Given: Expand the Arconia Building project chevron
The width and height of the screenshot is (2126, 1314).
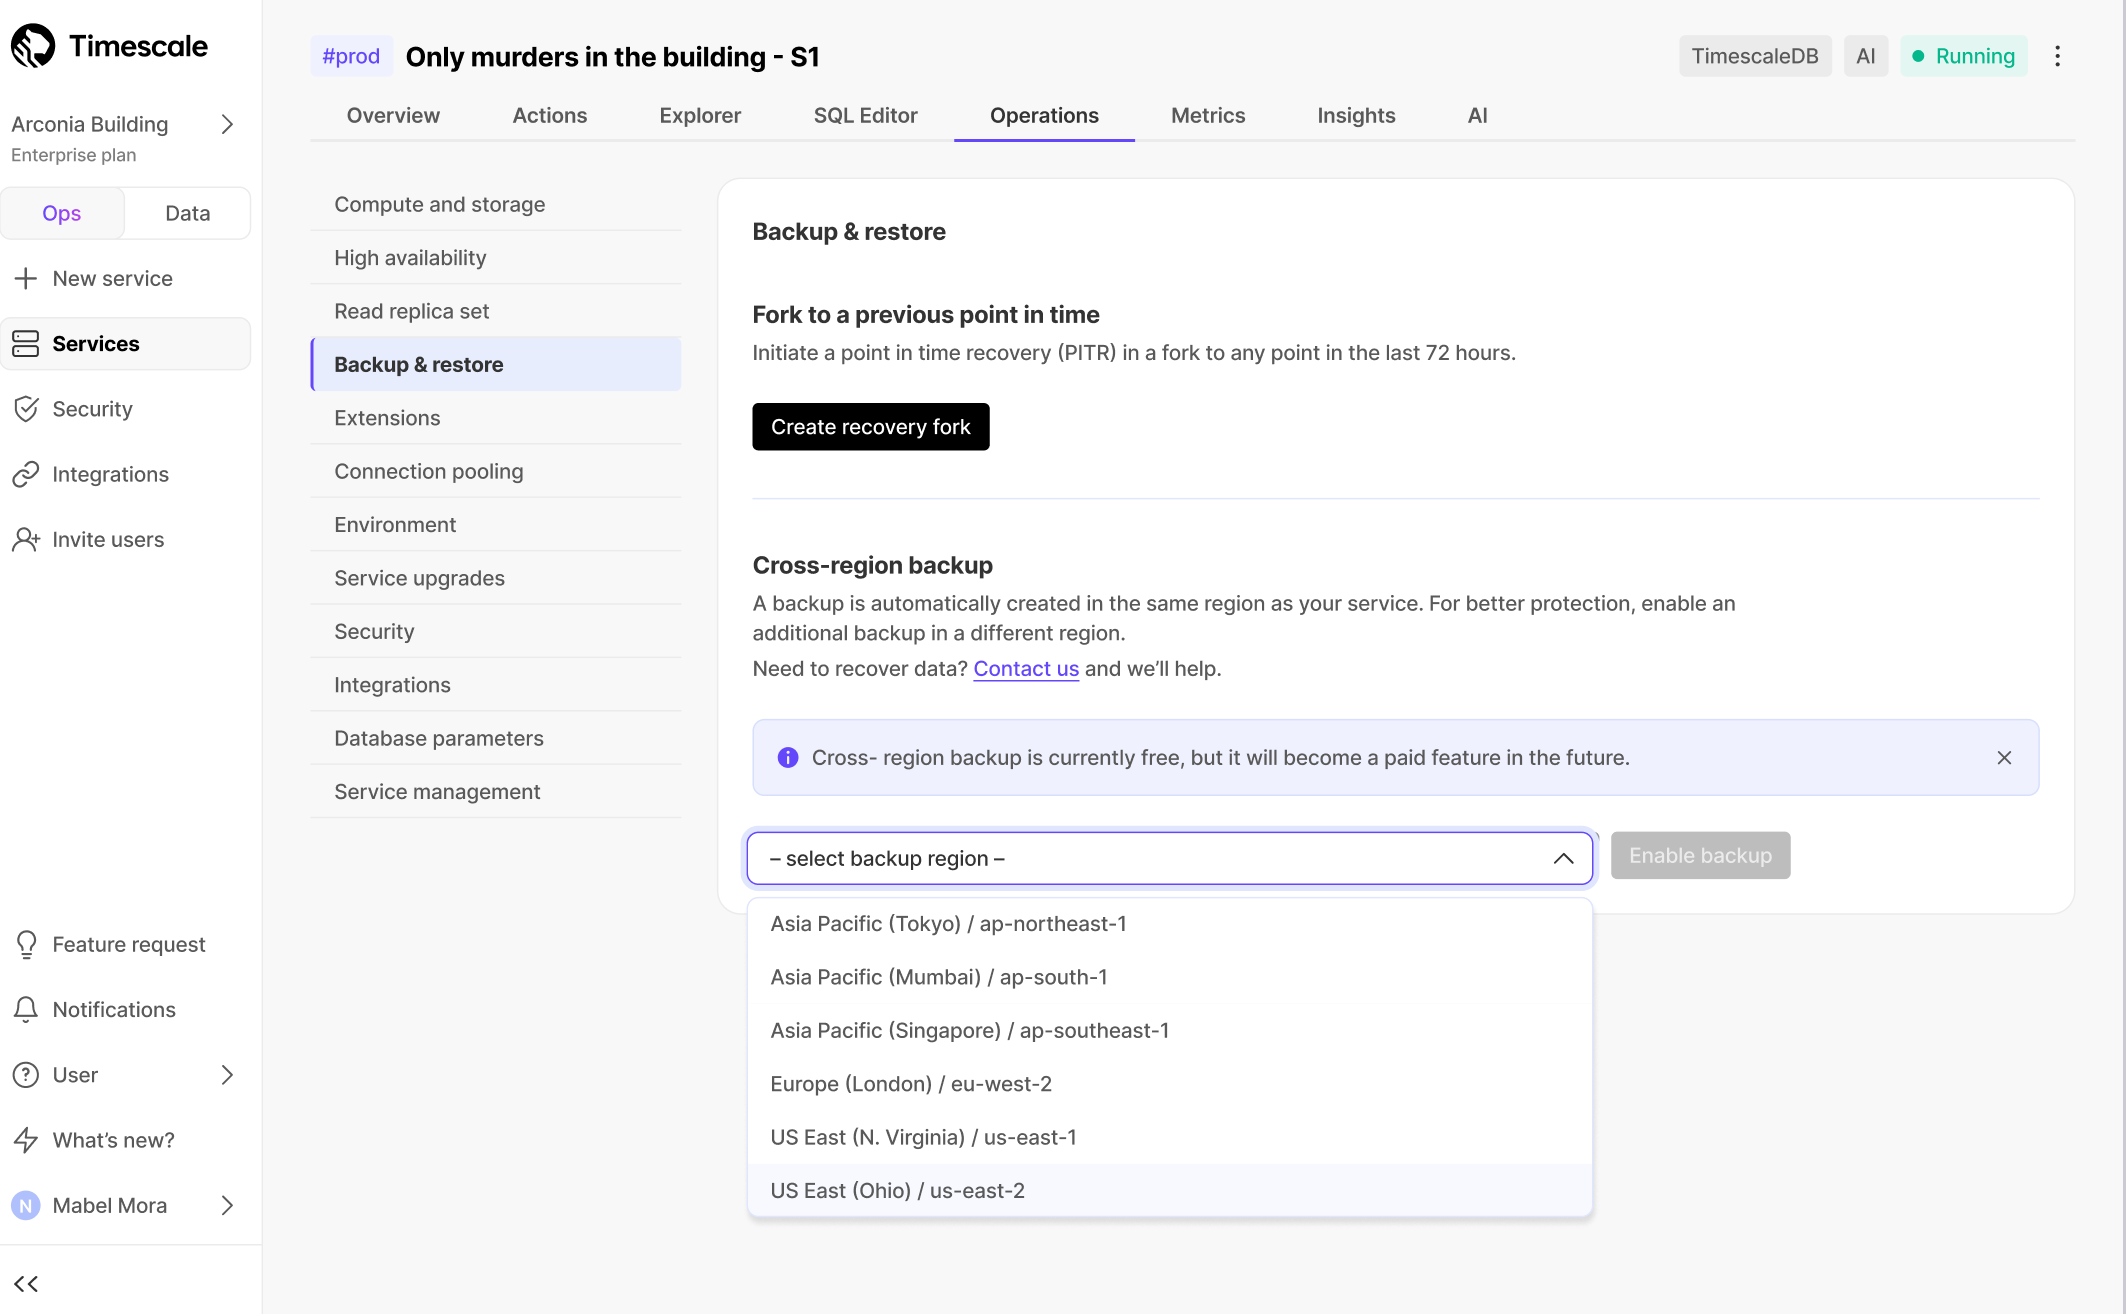Looking at the screenshot, I should click(227, 124).
